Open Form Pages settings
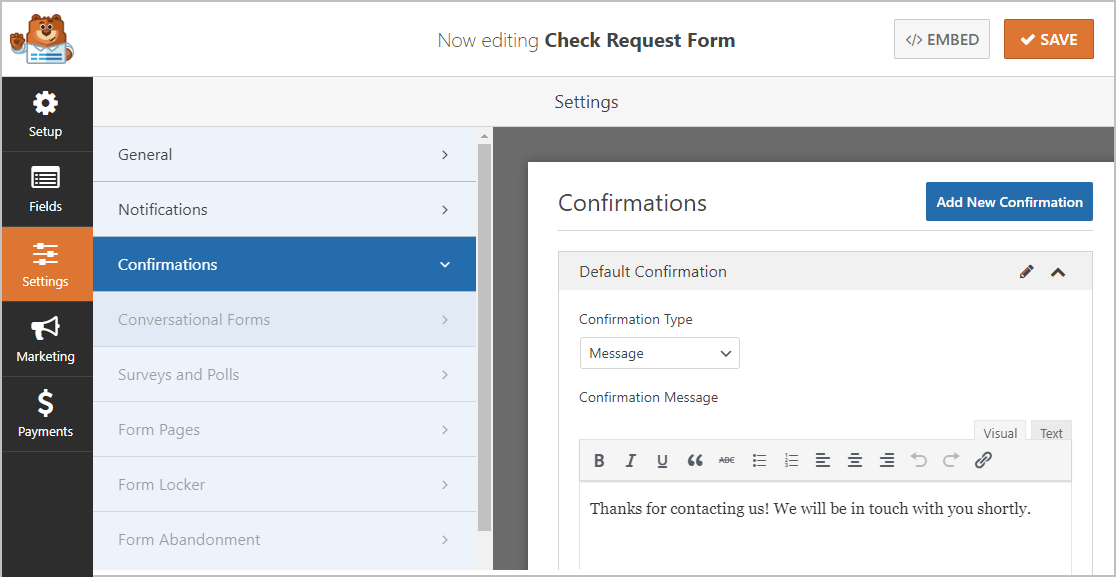 click(x=285, y=430)
